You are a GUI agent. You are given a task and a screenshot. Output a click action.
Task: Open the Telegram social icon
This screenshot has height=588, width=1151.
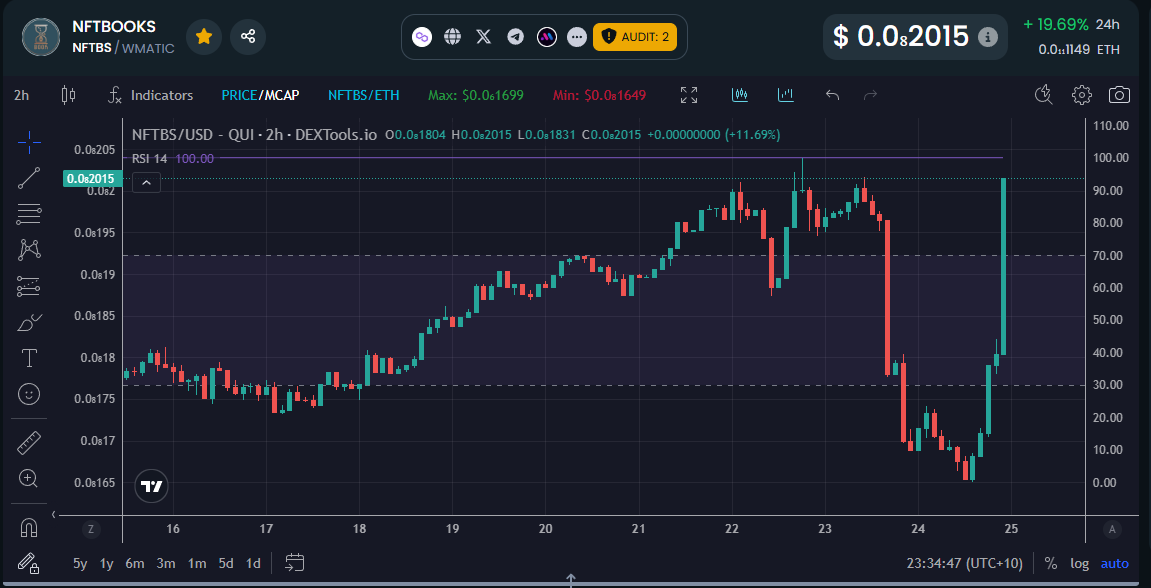pos(515,37)
